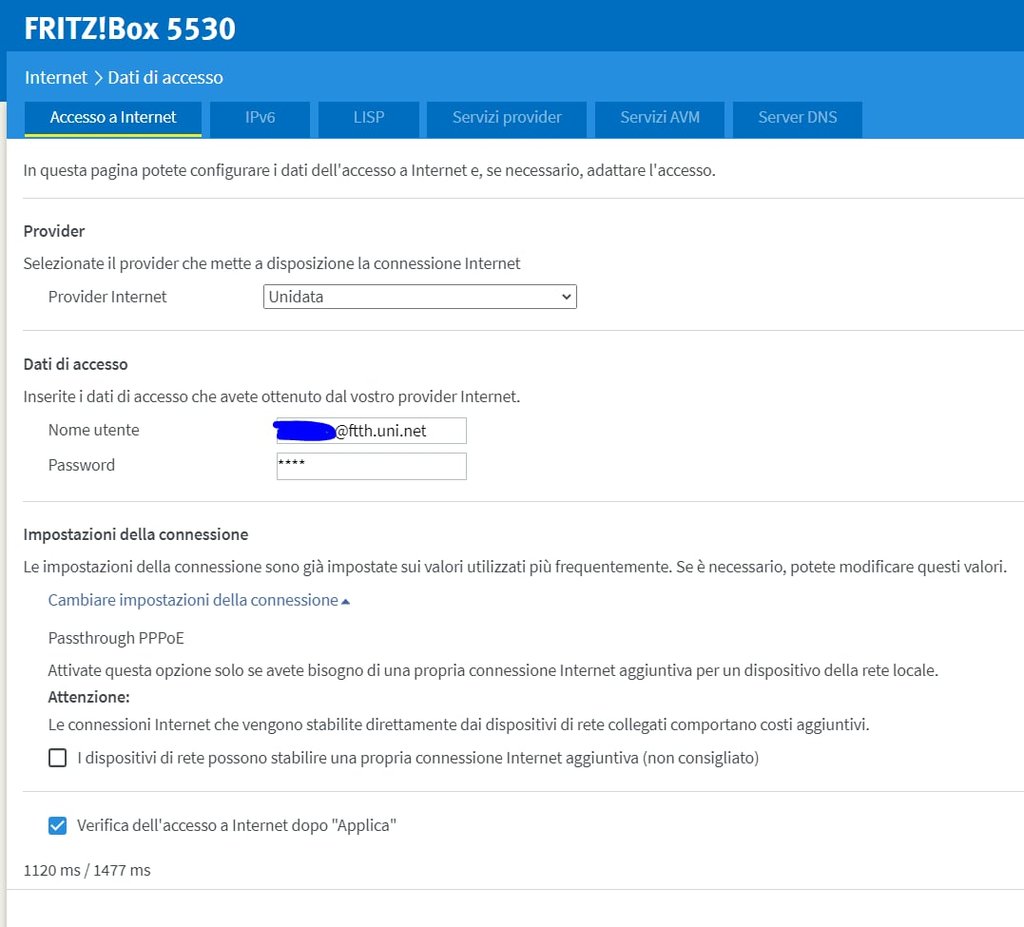Click the Internet breadcrumb link

point(55,77)
